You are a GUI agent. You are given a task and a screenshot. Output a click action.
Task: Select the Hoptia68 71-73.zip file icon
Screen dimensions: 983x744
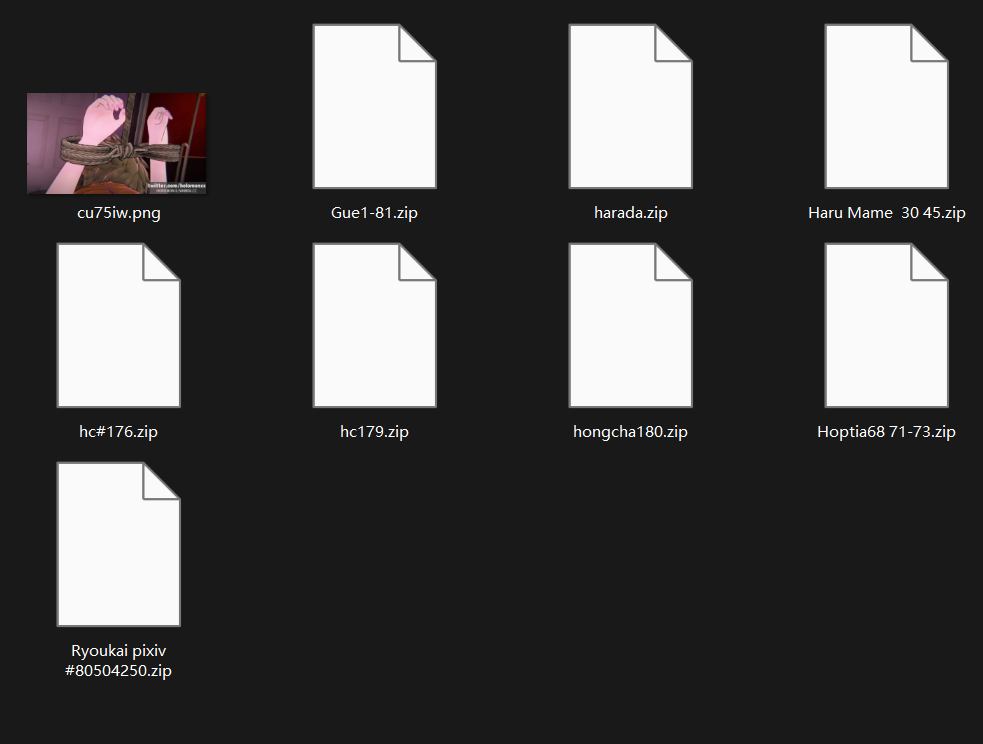(886, 326)
